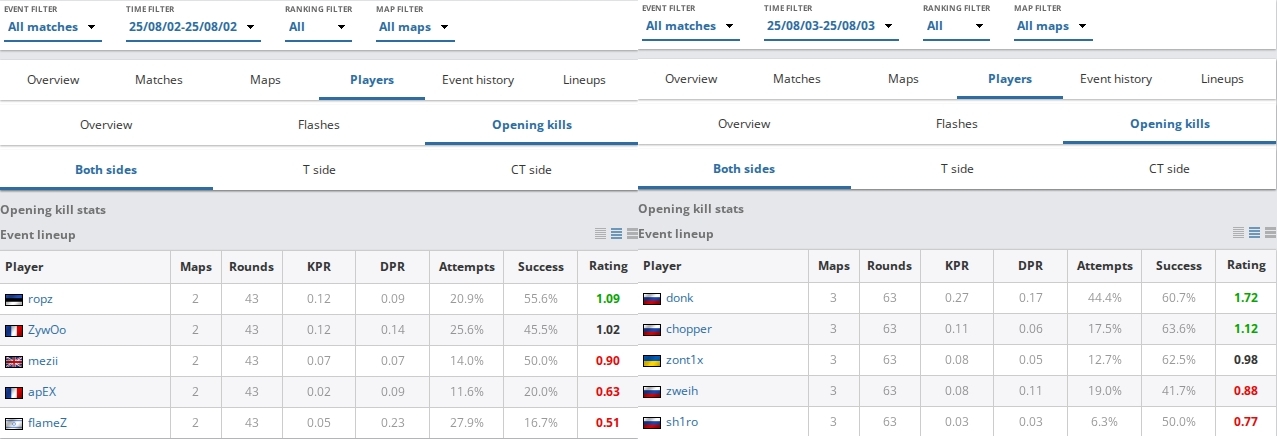
Task: Open ZywOo player profile link
Action: pyautogui.click(x=47, y=330)
